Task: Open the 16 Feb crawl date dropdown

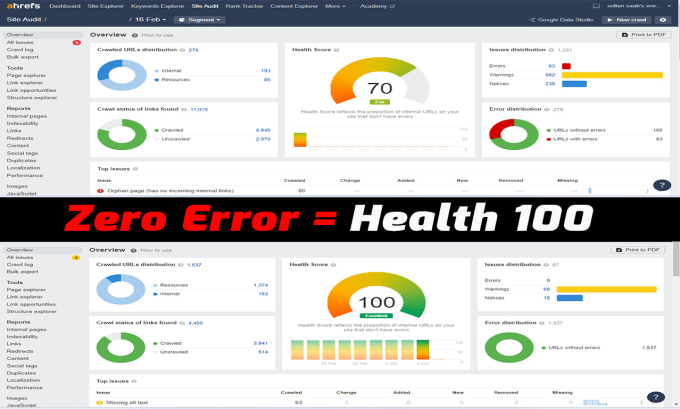Action: pyautogui.click(x=150, y=20)
